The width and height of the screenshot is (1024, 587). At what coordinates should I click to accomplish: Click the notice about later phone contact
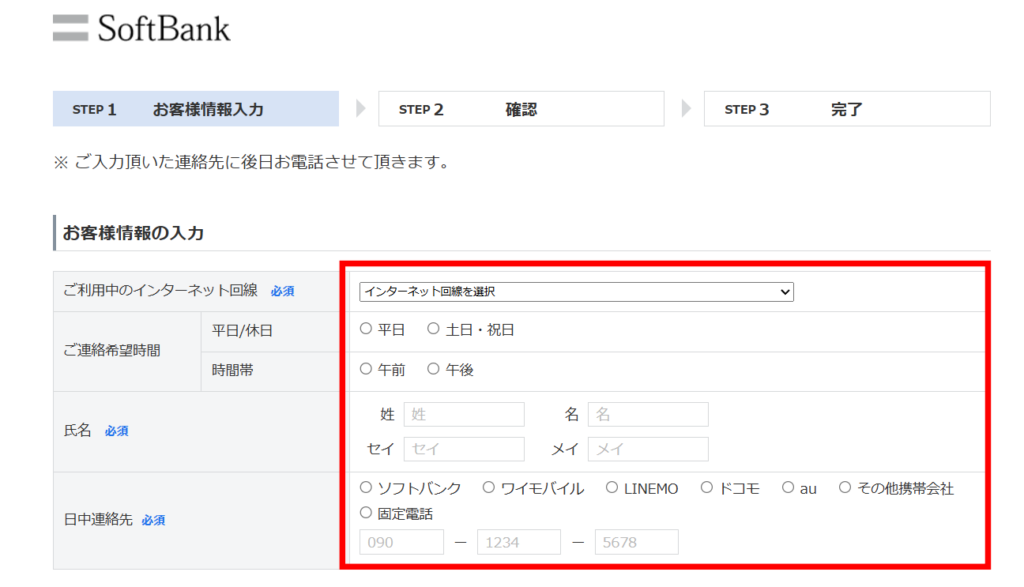[x=252, y=162]
